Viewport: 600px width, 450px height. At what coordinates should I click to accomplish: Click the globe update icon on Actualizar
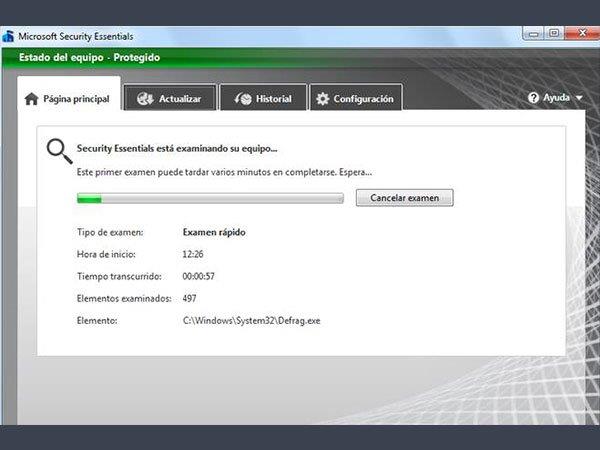[145, 99]
